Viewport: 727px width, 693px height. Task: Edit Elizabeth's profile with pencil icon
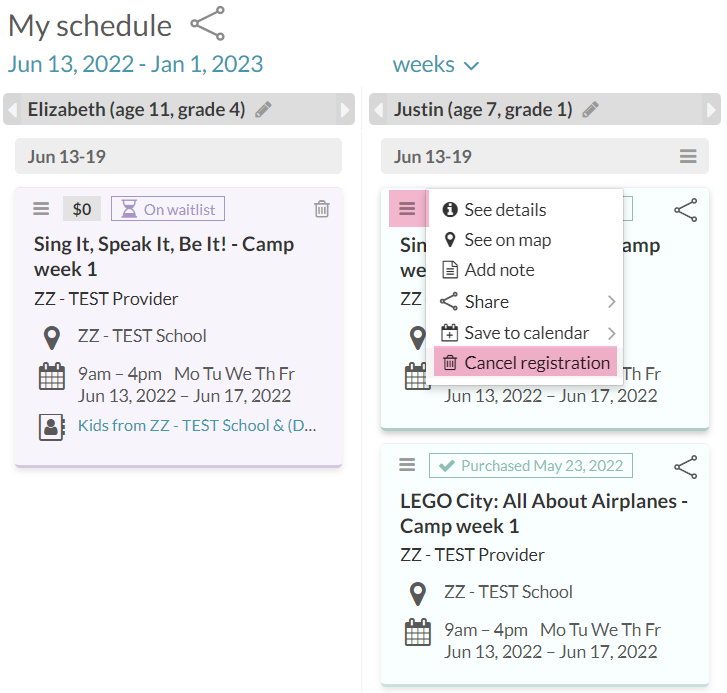(263, 110)
